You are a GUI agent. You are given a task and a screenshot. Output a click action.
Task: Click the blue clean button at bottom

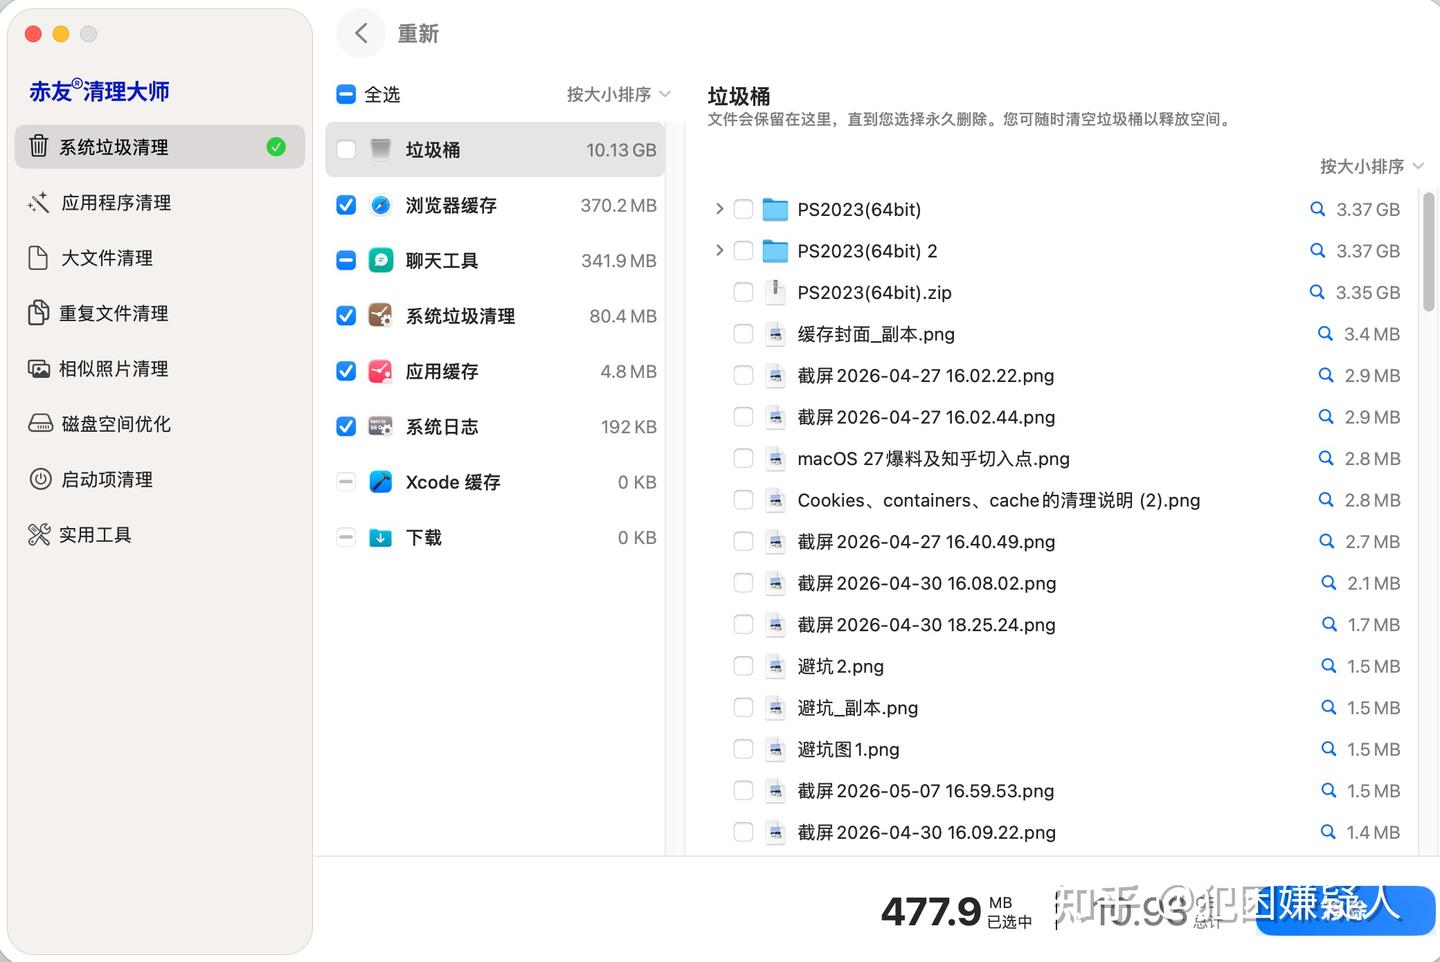coord(1346,910)
